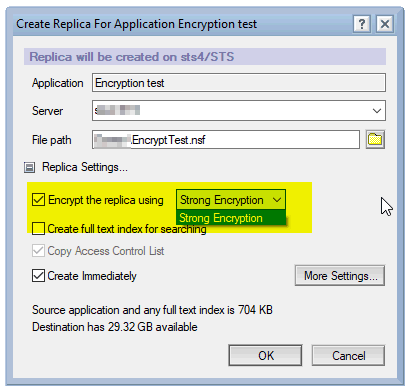Open the folder browse icon beside File path
The image size is (406, 389).
pos(375,139)
